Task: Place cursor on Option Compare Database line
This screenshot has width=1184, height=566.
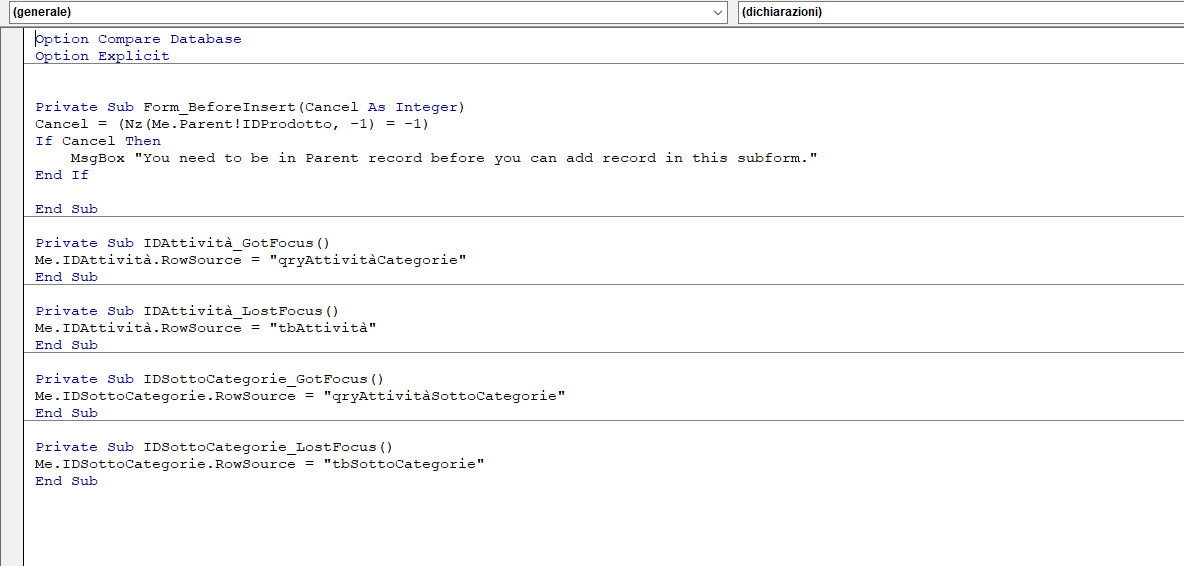Action: [x=138, y=39]
